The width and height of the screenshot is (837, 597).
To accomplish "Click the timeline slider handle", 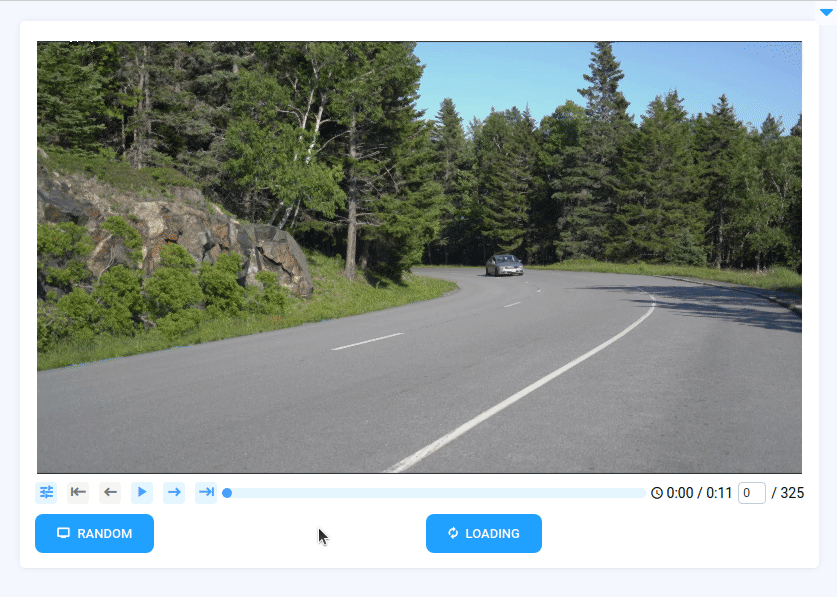I will tap(227, 493).
